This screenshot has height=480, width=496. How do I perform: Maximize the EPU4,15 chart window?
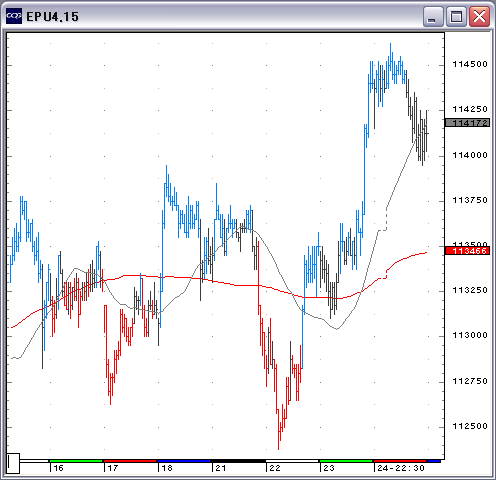point(456,17)
